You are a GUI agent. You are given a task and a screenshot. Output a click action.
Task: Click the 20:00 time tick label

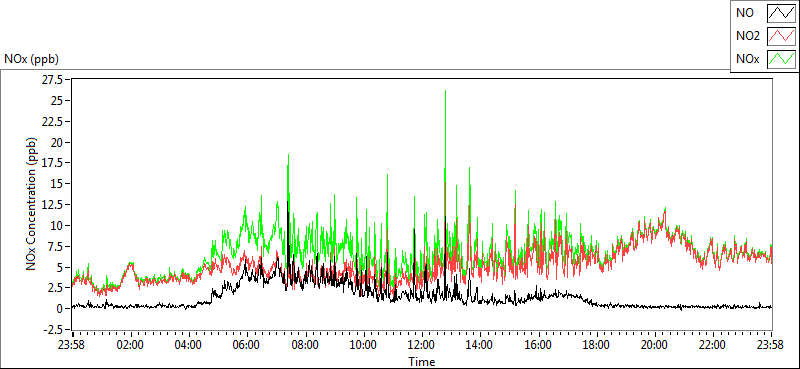654,344
